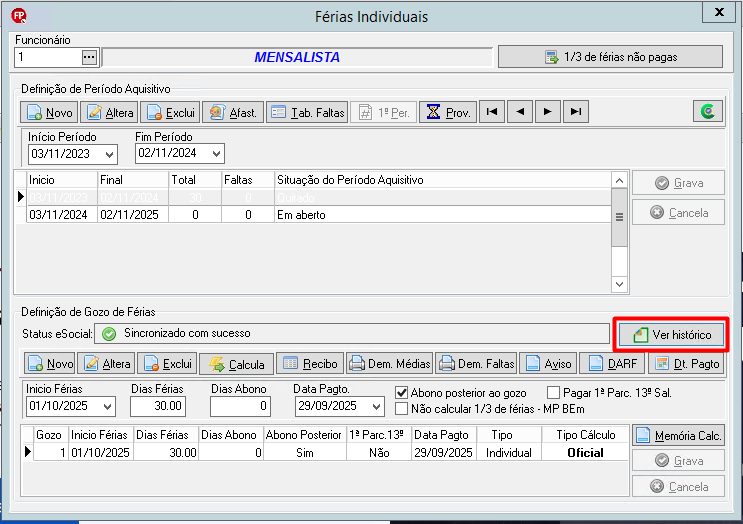Click scroll down arrow in periods grid

click(x=619, y=284)
